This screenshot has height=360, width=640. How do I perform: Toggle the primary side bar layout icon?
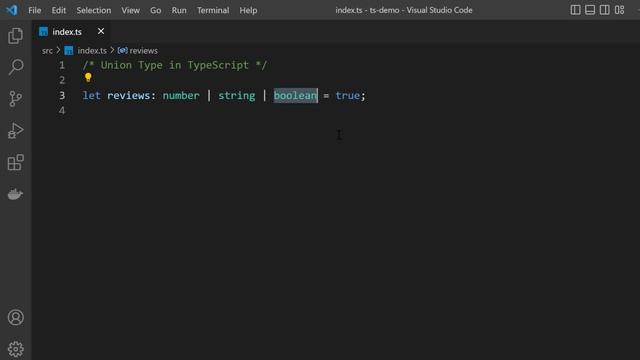click(x=575, y=10)
